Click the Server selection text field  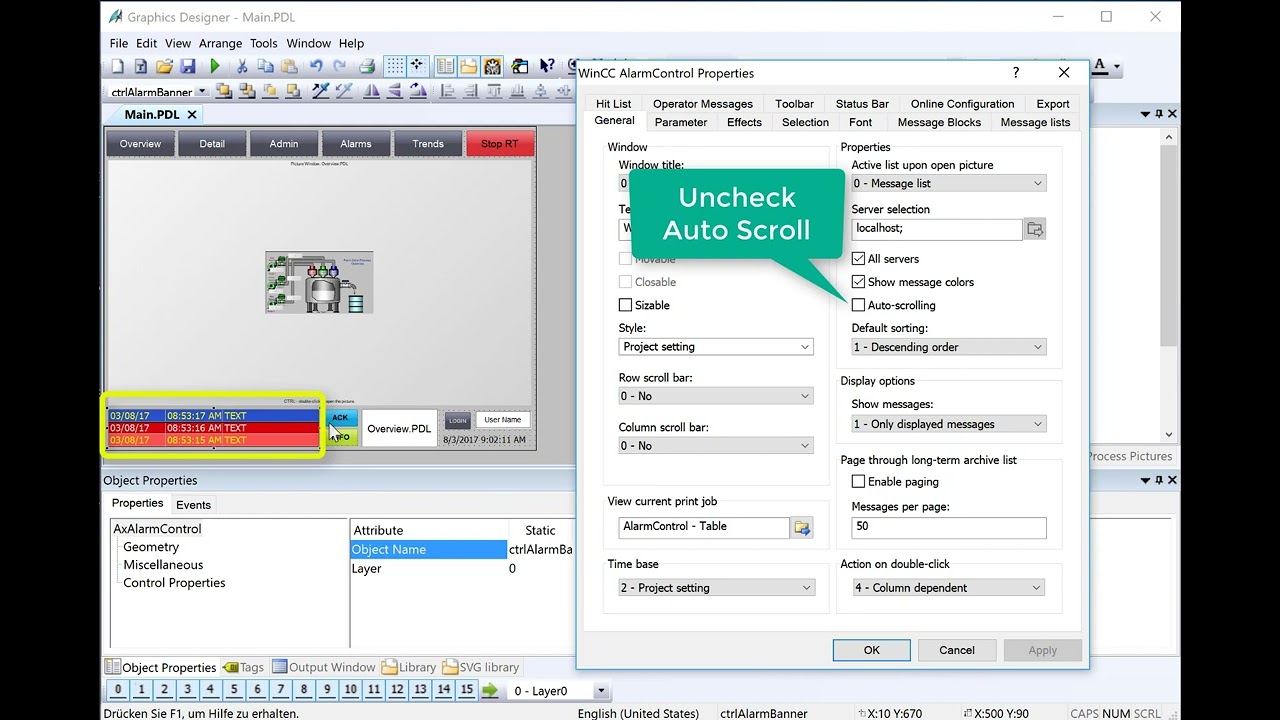tap(937, 229)
